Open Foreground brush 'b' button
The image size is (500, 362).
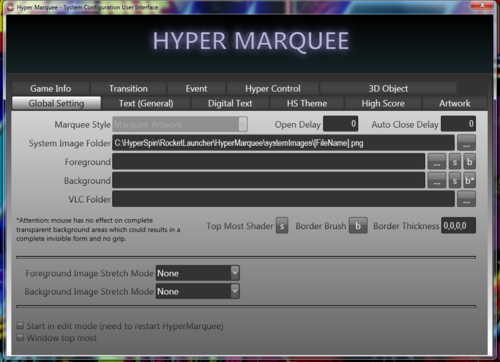point(470,162)
